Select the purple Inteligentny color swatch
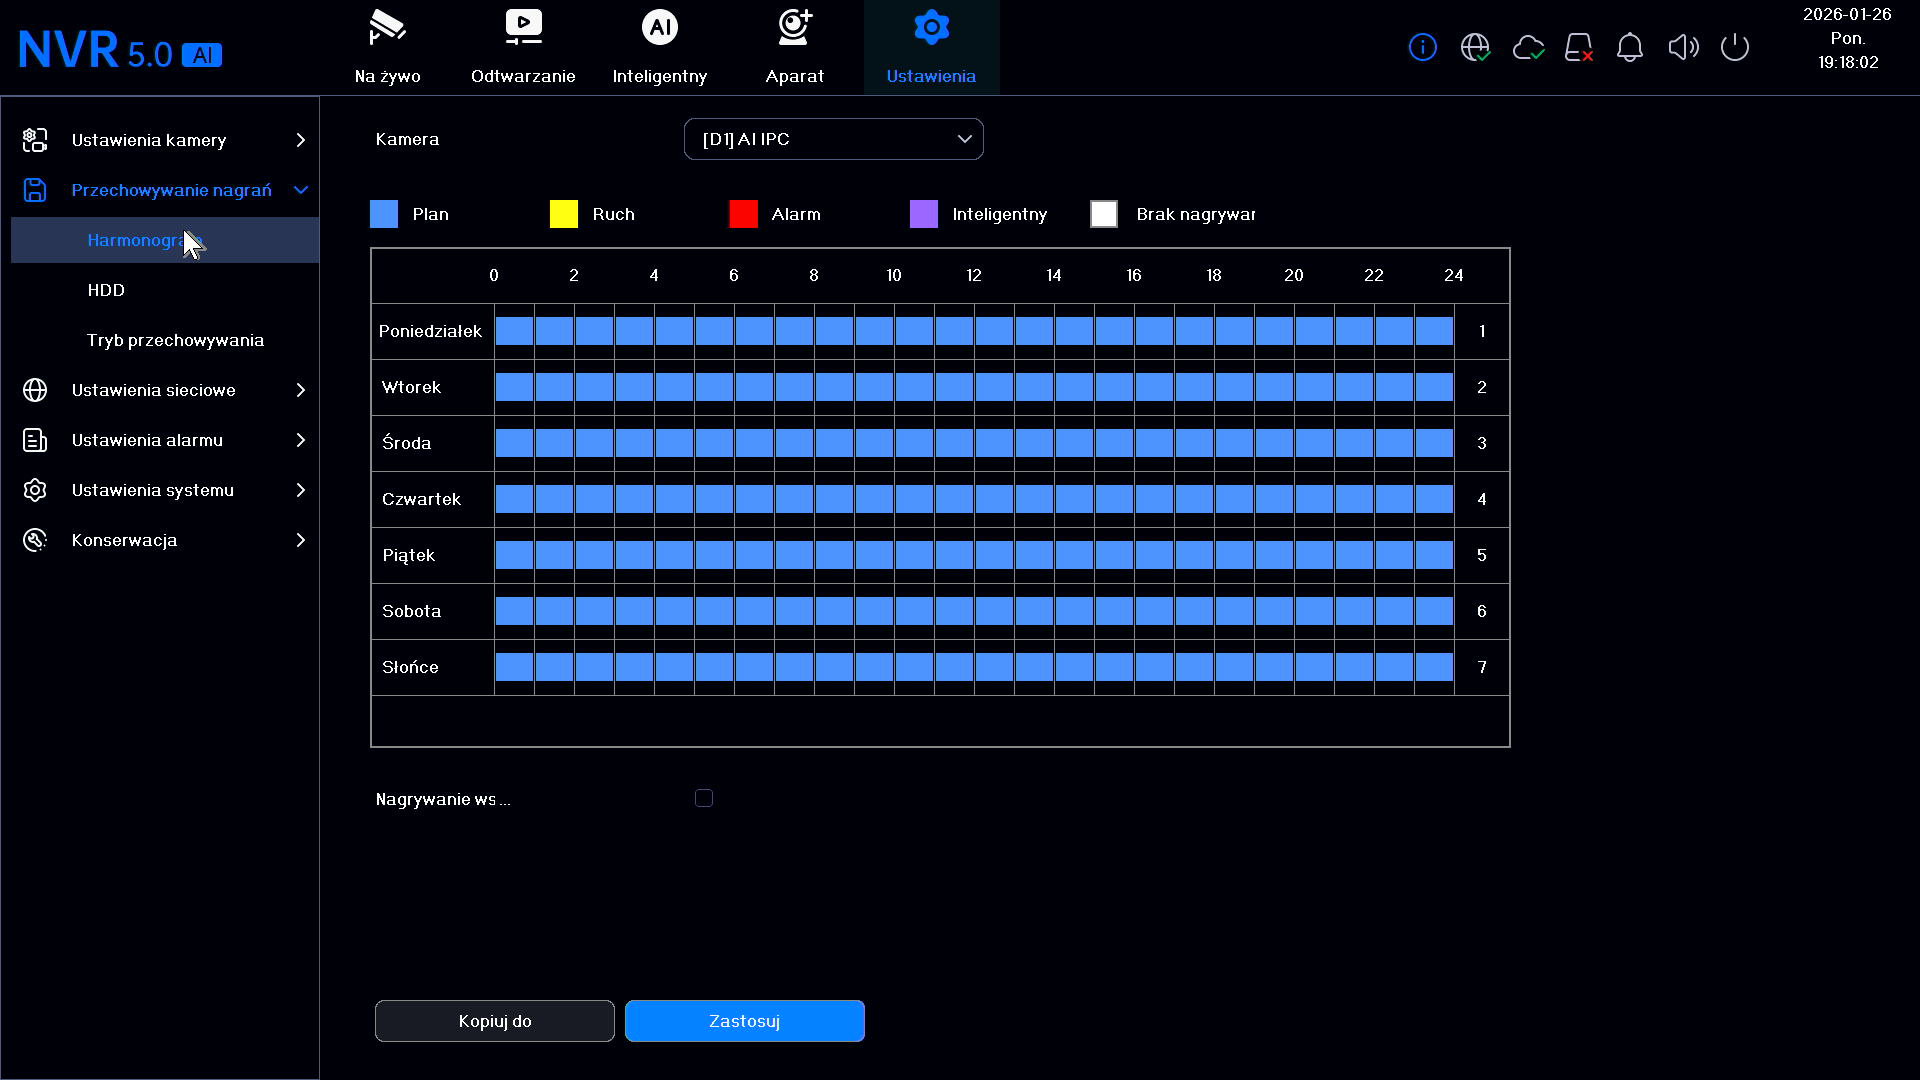Viewport: 1920px width, 1080px height. click(924, 214)
